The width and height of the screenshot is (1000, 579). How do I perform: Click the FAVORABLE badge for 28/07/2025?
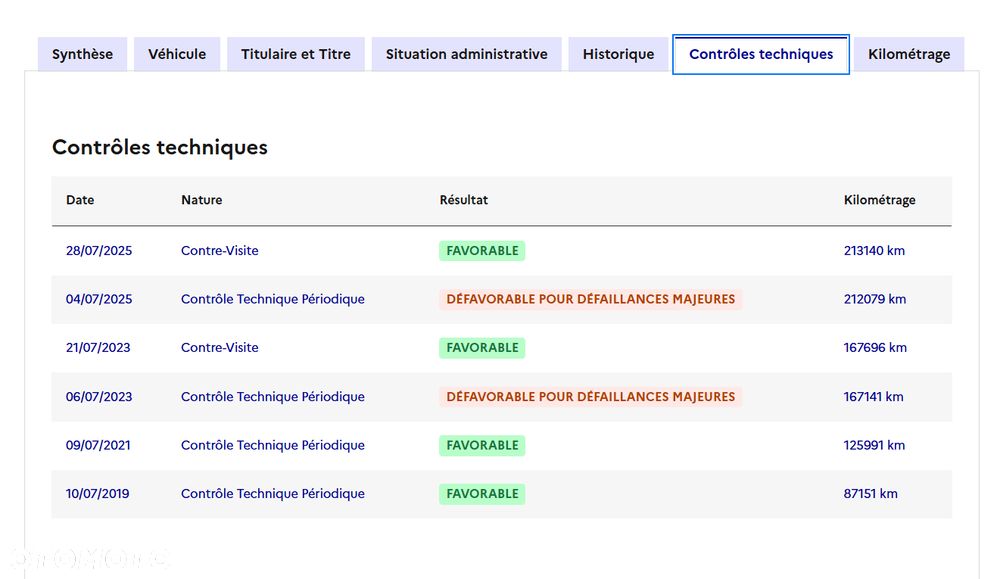482,251
